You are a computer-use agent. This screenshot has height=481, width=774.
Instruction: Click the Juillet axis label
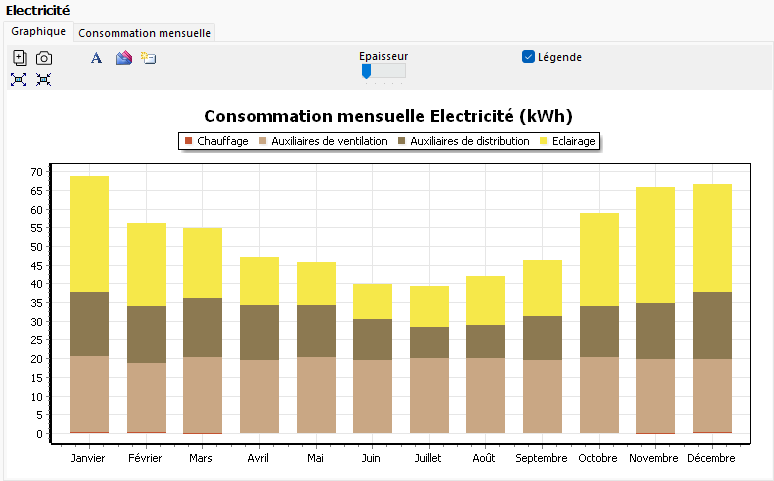point(428,458)
